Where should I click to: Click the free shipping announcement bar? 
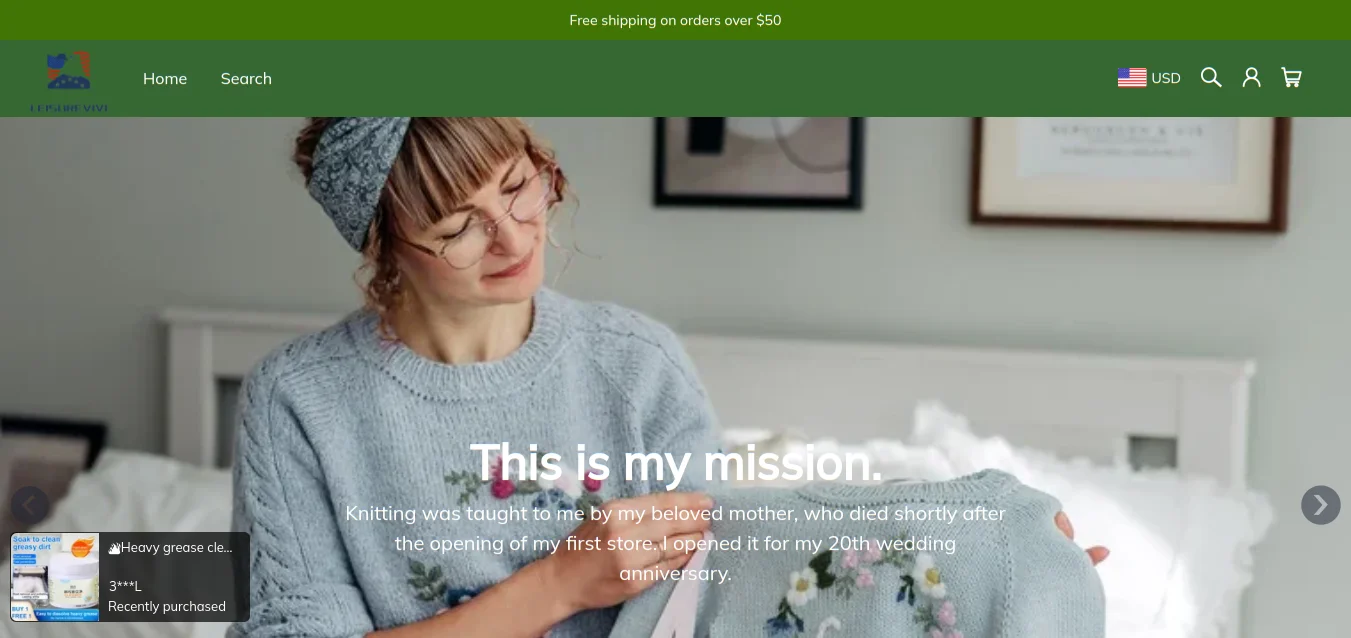(x=675, y=20)
